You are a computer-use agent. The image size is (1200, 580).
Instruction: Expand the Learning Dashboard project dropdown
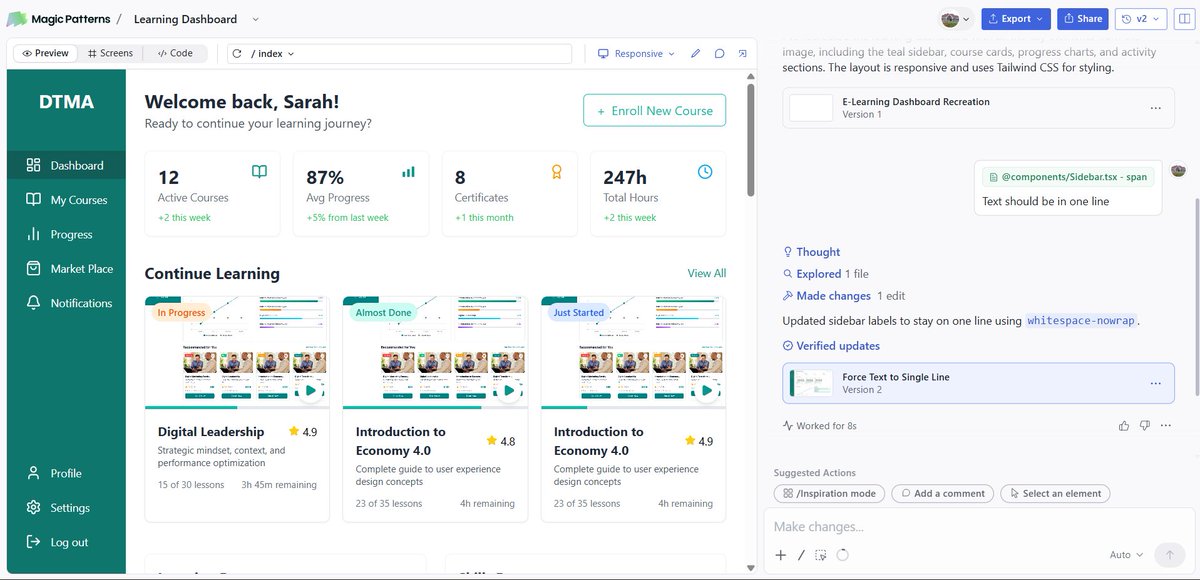(255, 19)
